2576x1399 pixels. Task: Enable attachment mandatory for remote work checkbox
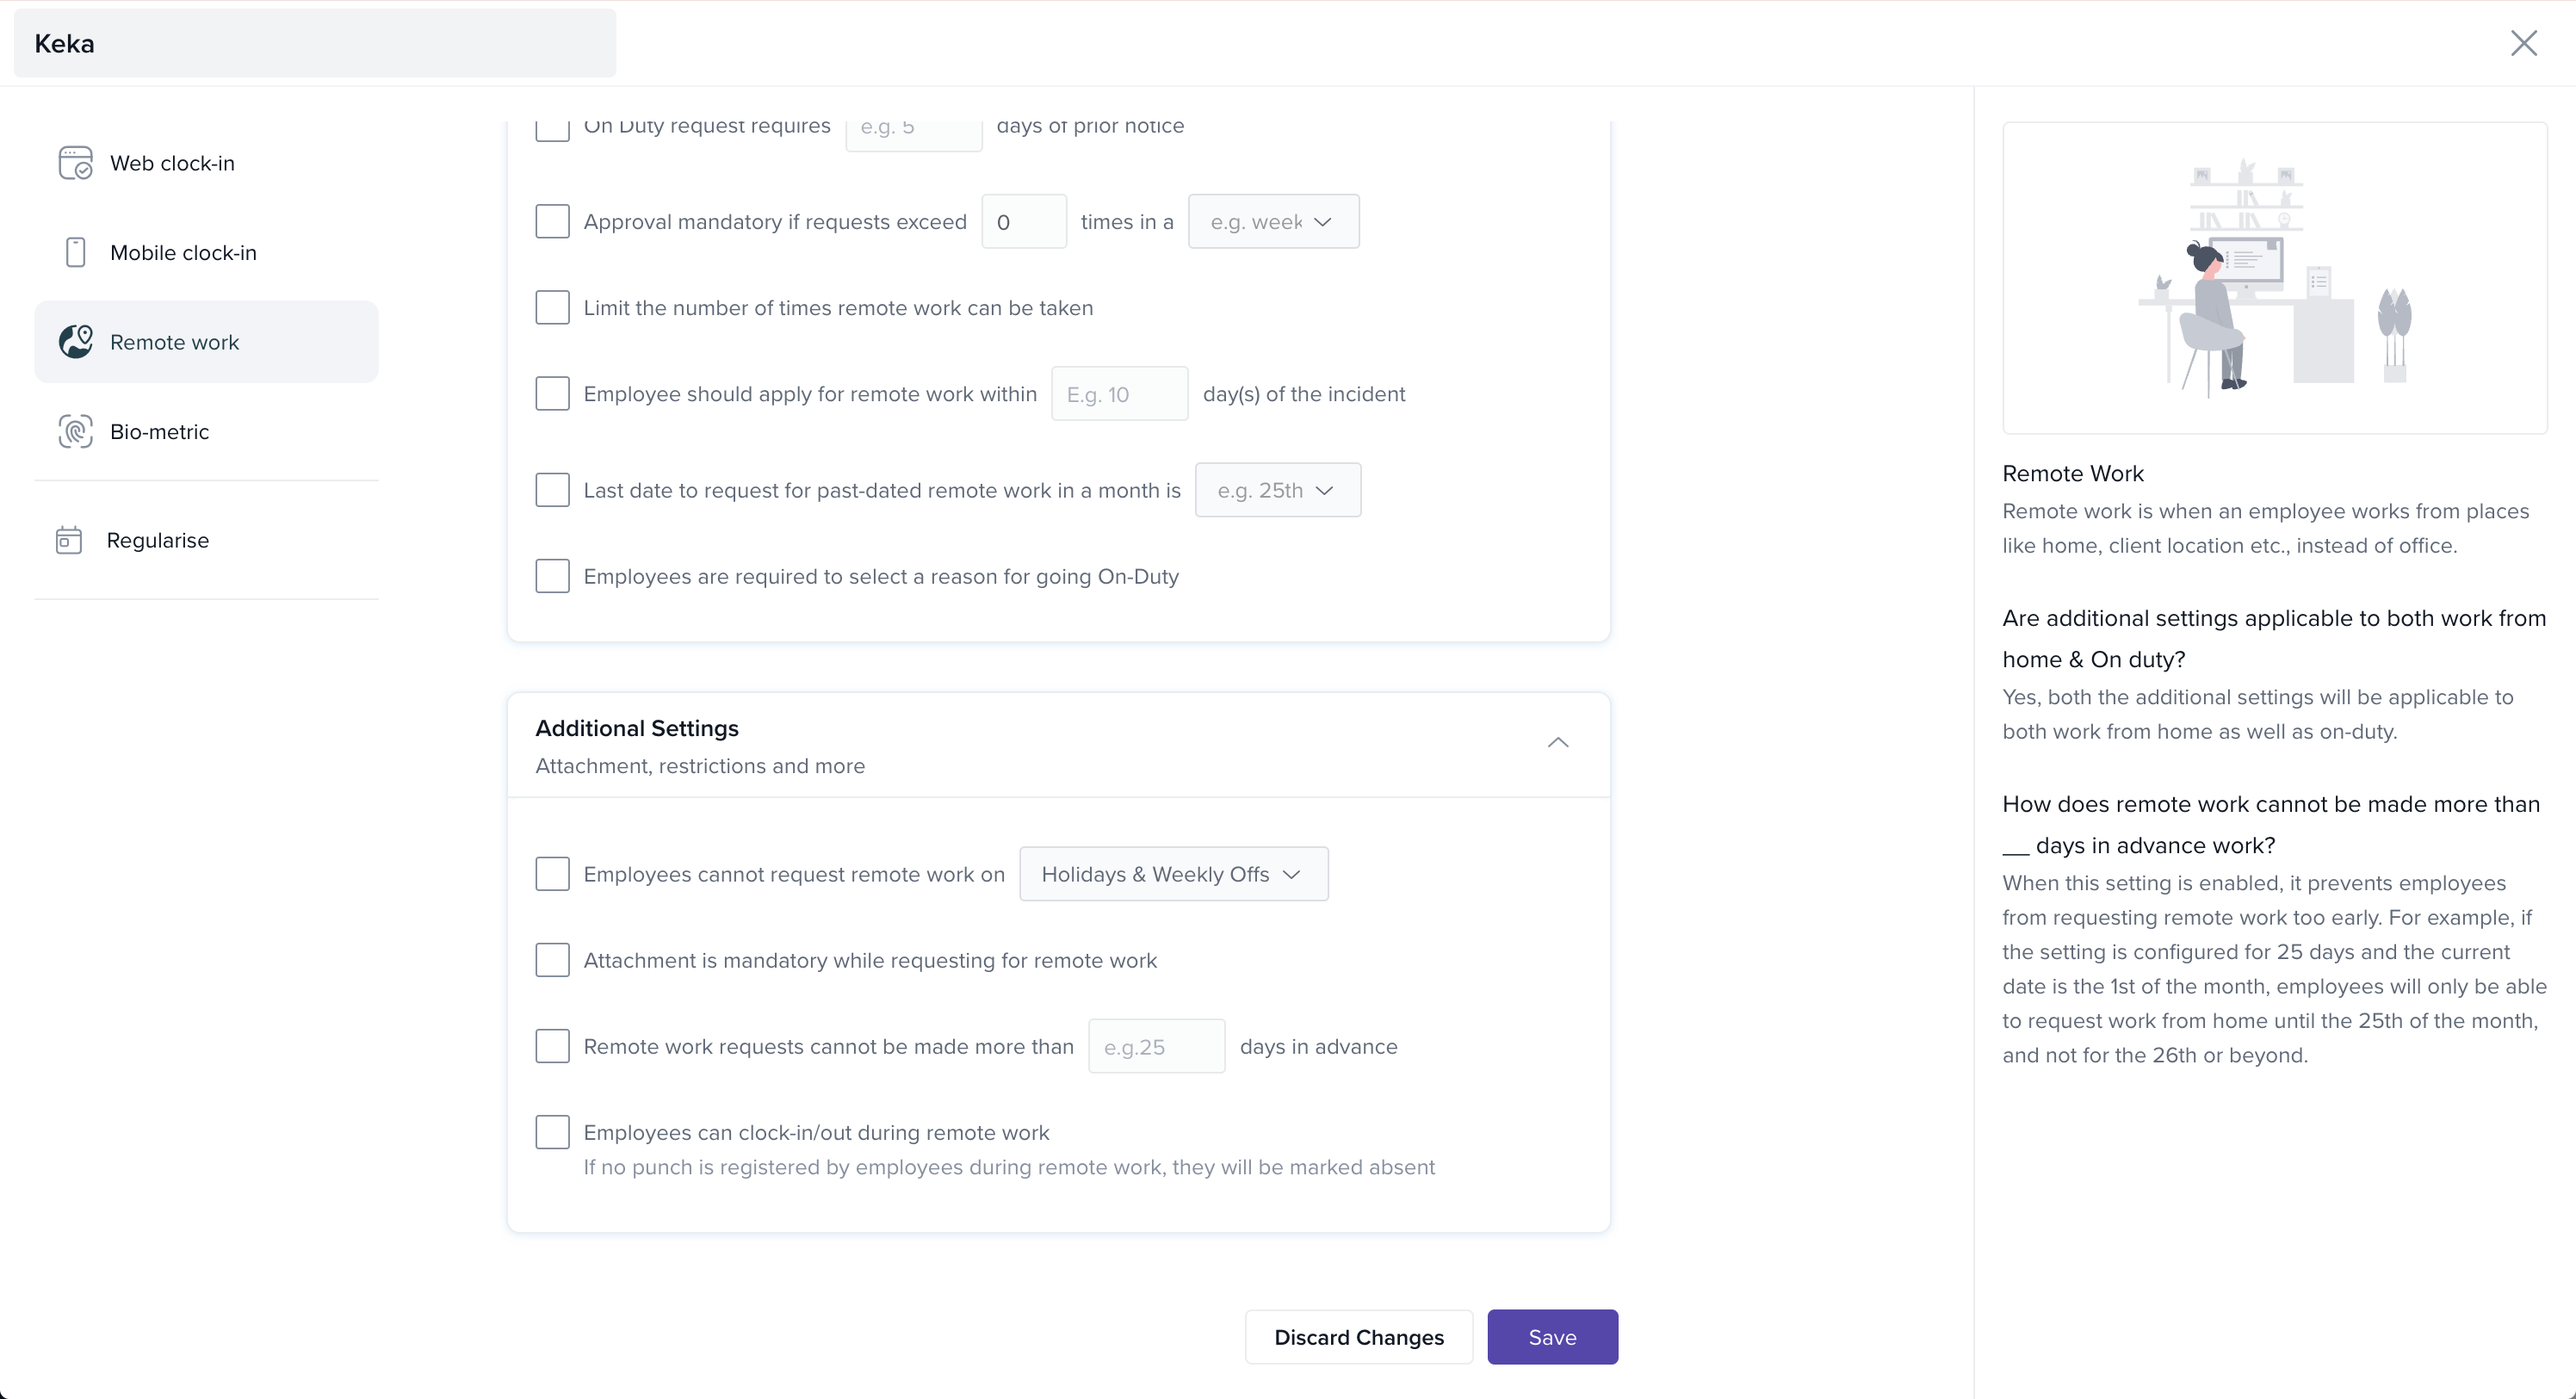[x=552, y=960]
